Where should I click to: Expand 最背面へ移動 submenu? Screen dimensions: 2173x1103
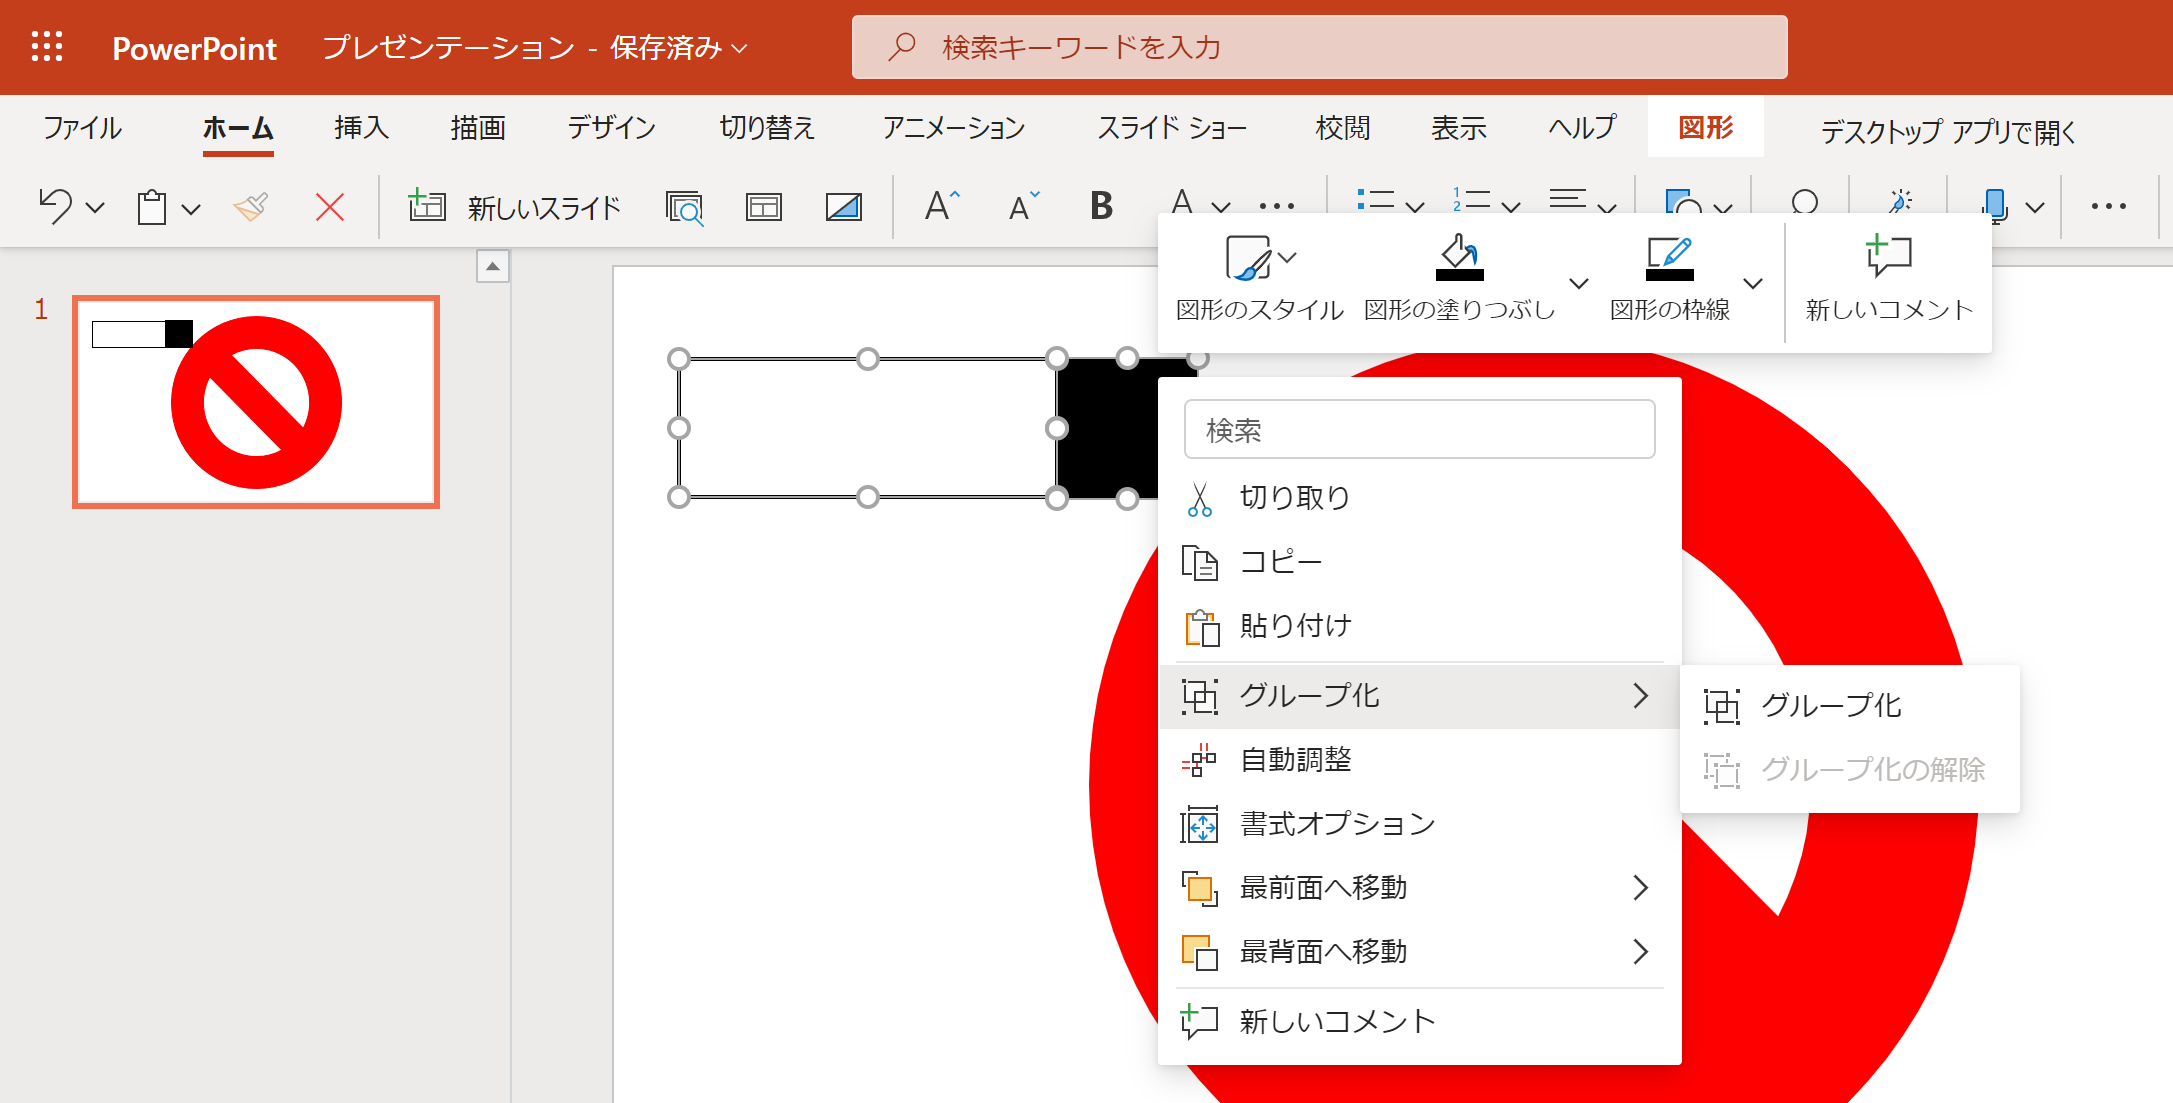[x=1419, y=952]
